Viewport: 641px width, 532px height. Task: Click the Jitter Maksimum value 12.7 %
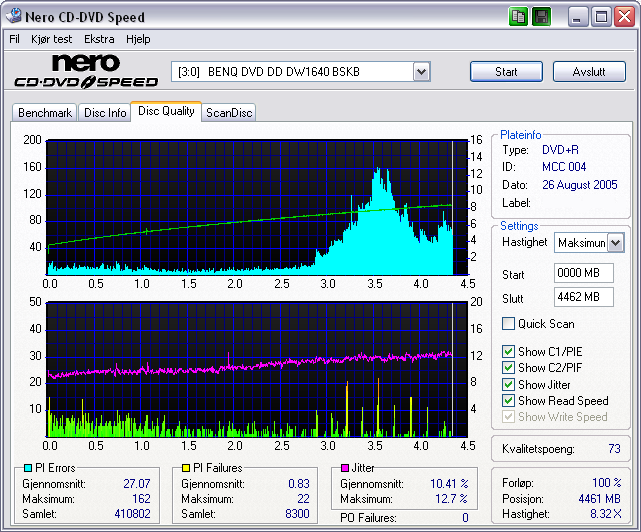pos(451,499)
